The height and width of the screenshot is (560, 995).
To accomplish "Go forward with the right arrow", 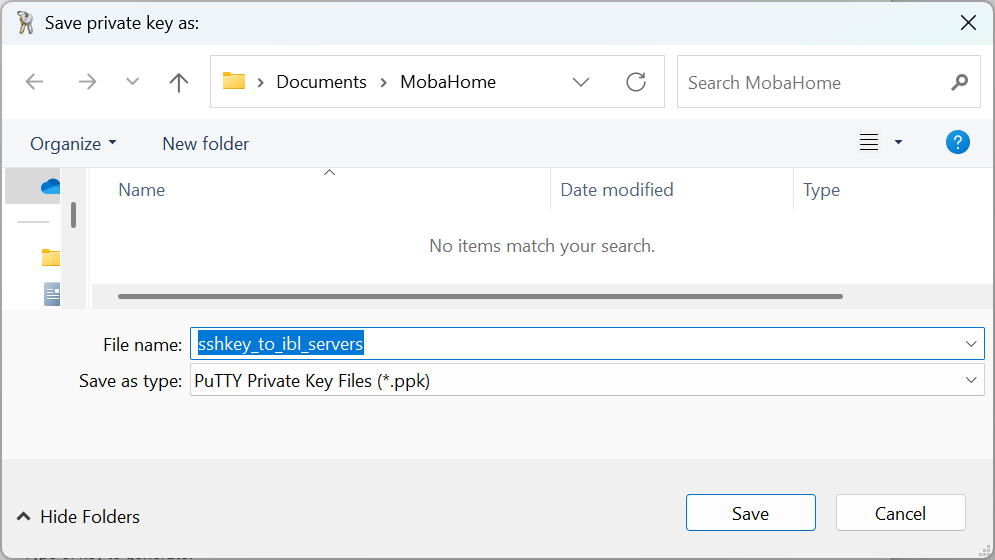I will [x=87, y=81].
